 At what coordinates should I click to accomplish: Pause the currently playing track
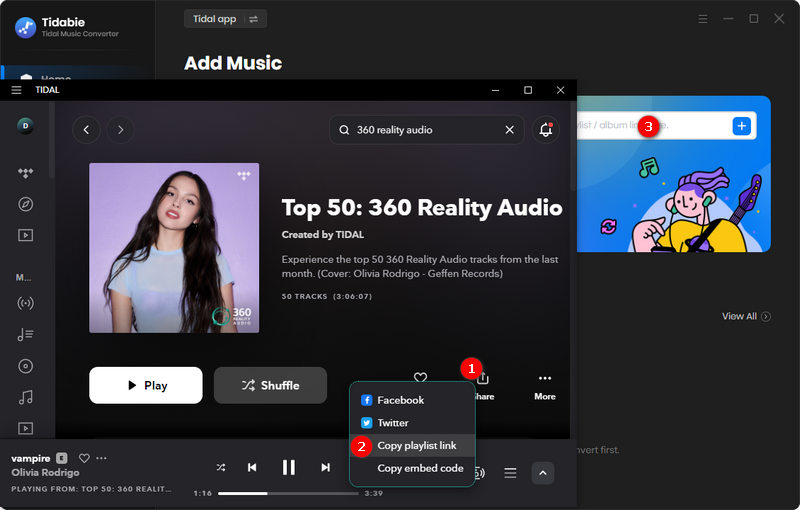[x=289, y=467]
